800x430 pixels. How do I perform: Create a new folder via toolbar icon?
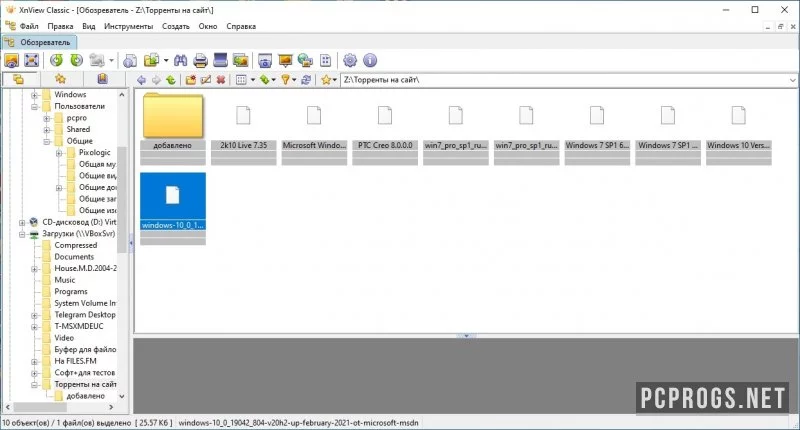tap(191, 80)
